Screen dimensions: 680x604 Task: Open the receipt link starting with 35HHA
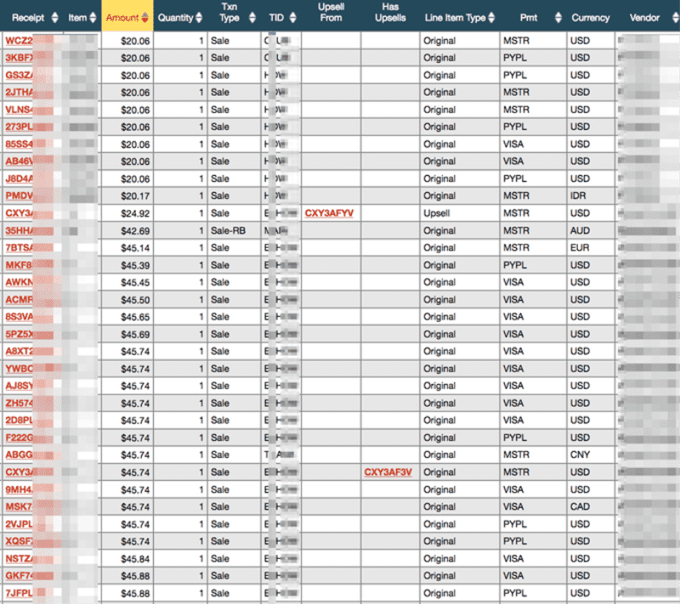[x=21, y=230]
